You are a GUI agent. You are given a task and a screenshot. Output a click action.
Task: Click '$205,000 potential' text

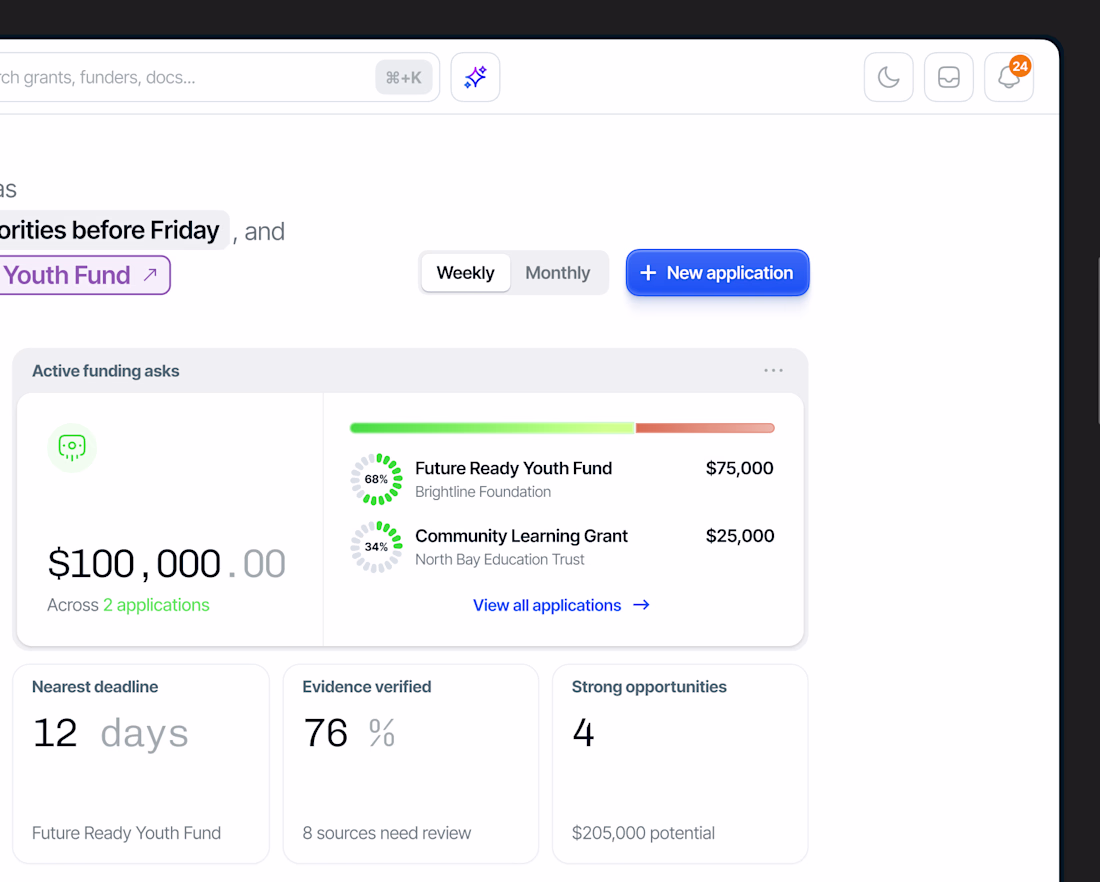pos(643,833)
